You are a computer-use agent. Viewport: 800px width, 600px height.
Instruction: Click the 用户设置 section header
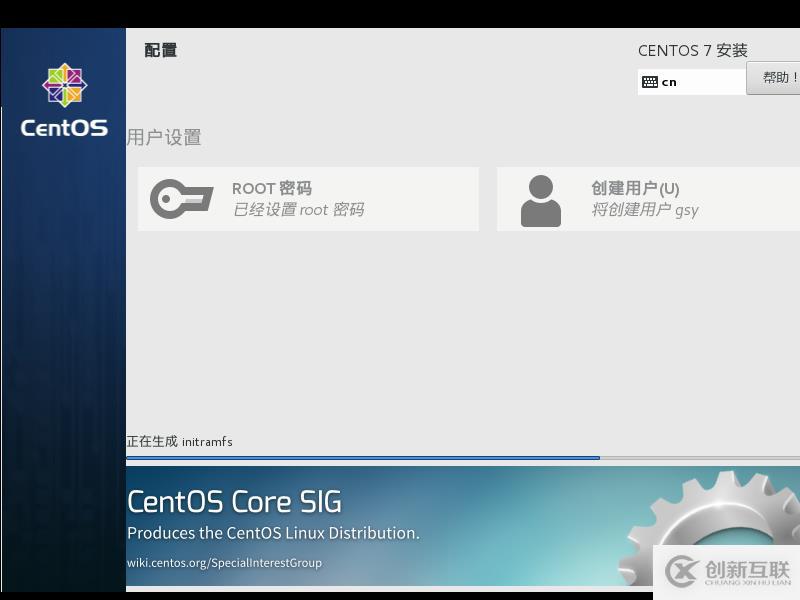[x=164, y=138]
